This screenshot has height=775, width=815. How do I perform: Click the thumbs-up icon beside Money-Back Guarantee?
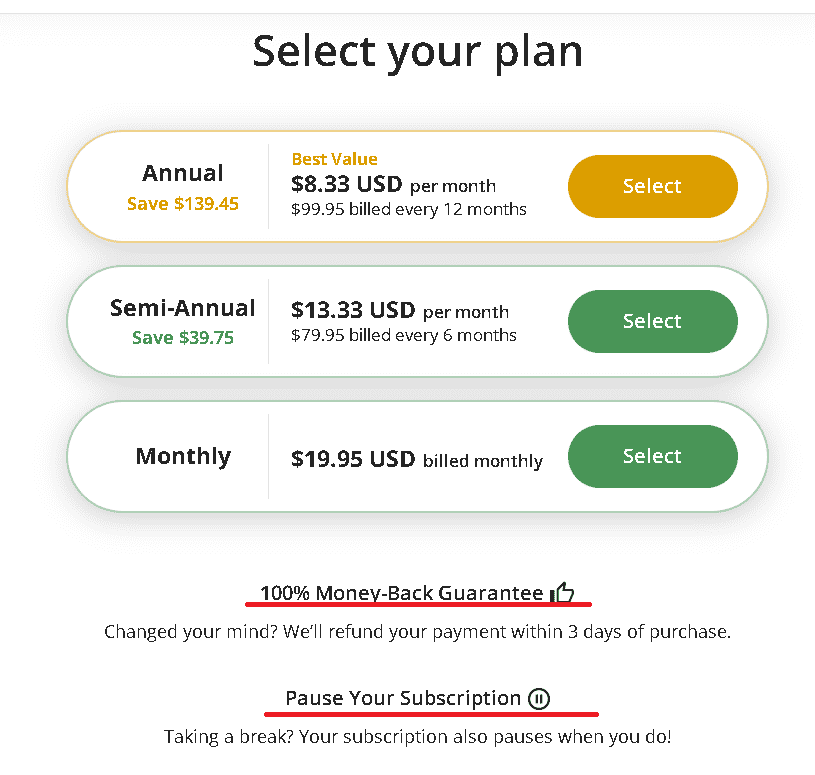(x=562, y=592)
